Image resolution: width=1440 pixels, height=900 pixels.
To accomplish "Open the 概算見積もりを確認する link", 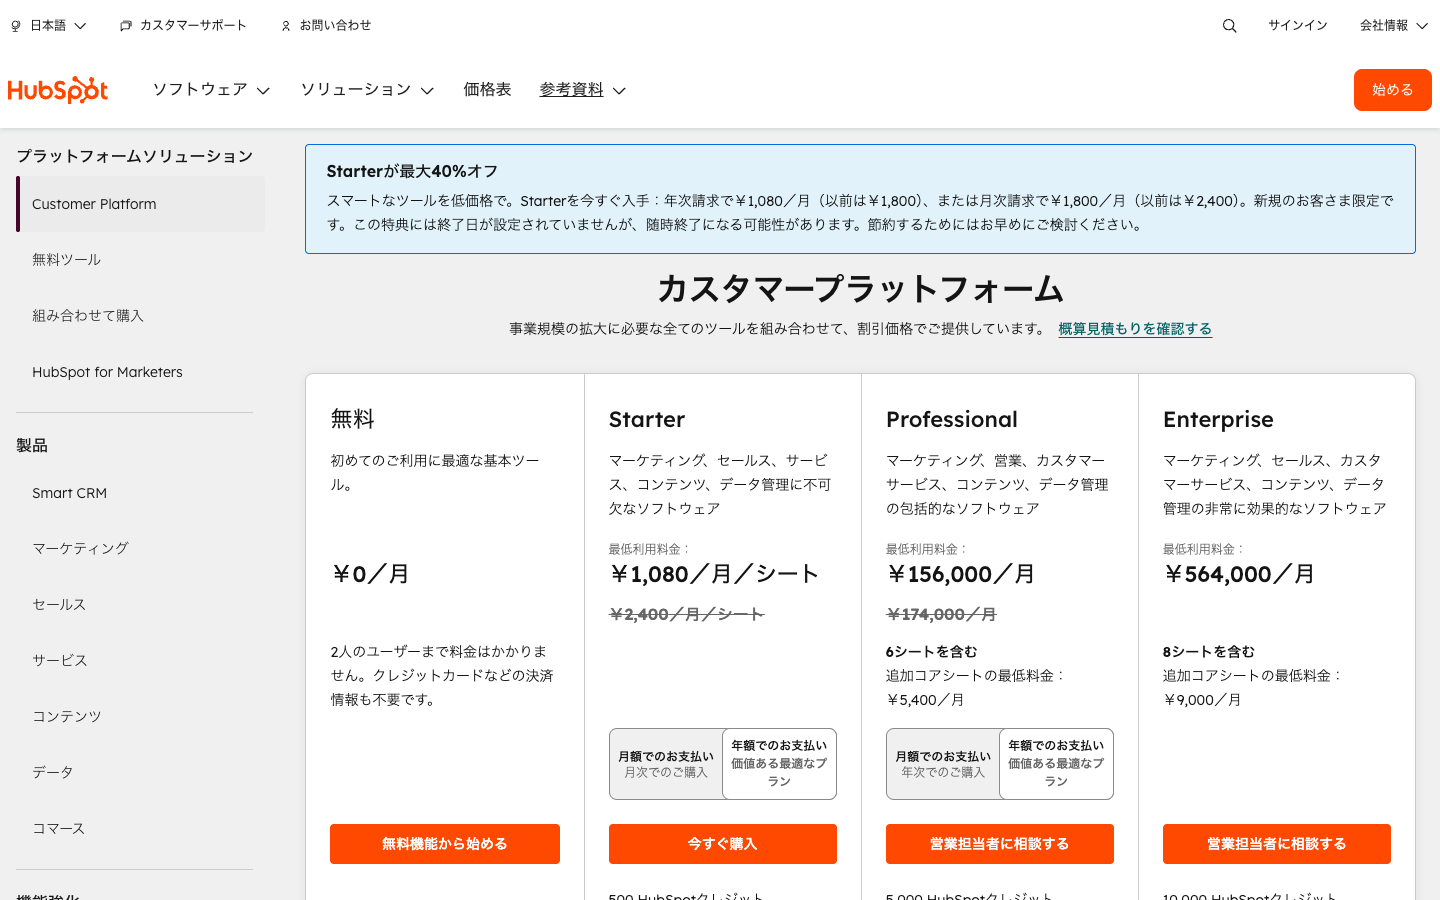I will click(1135, 328).
